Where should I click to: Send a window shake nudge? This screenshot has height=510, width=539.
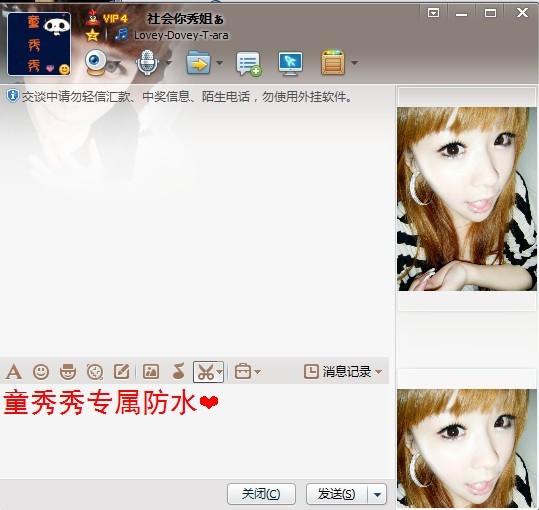coord(95,372)
